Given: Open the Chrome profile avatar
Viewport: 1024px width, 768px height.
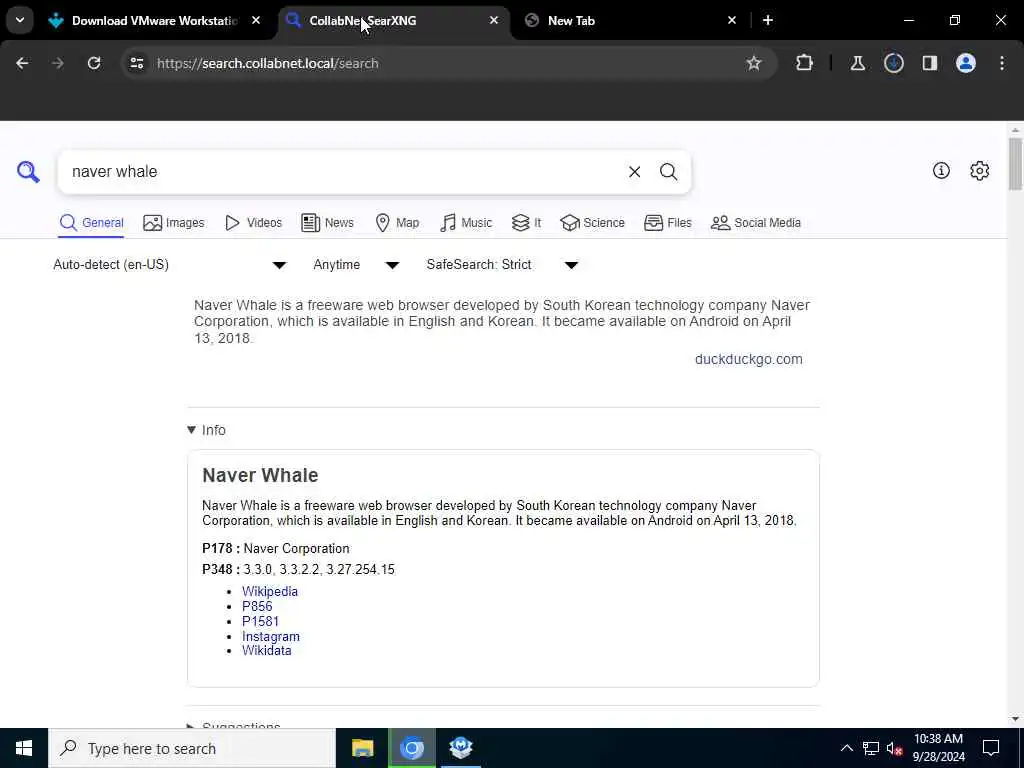Looking at the screenshot, I should point(965,63).
